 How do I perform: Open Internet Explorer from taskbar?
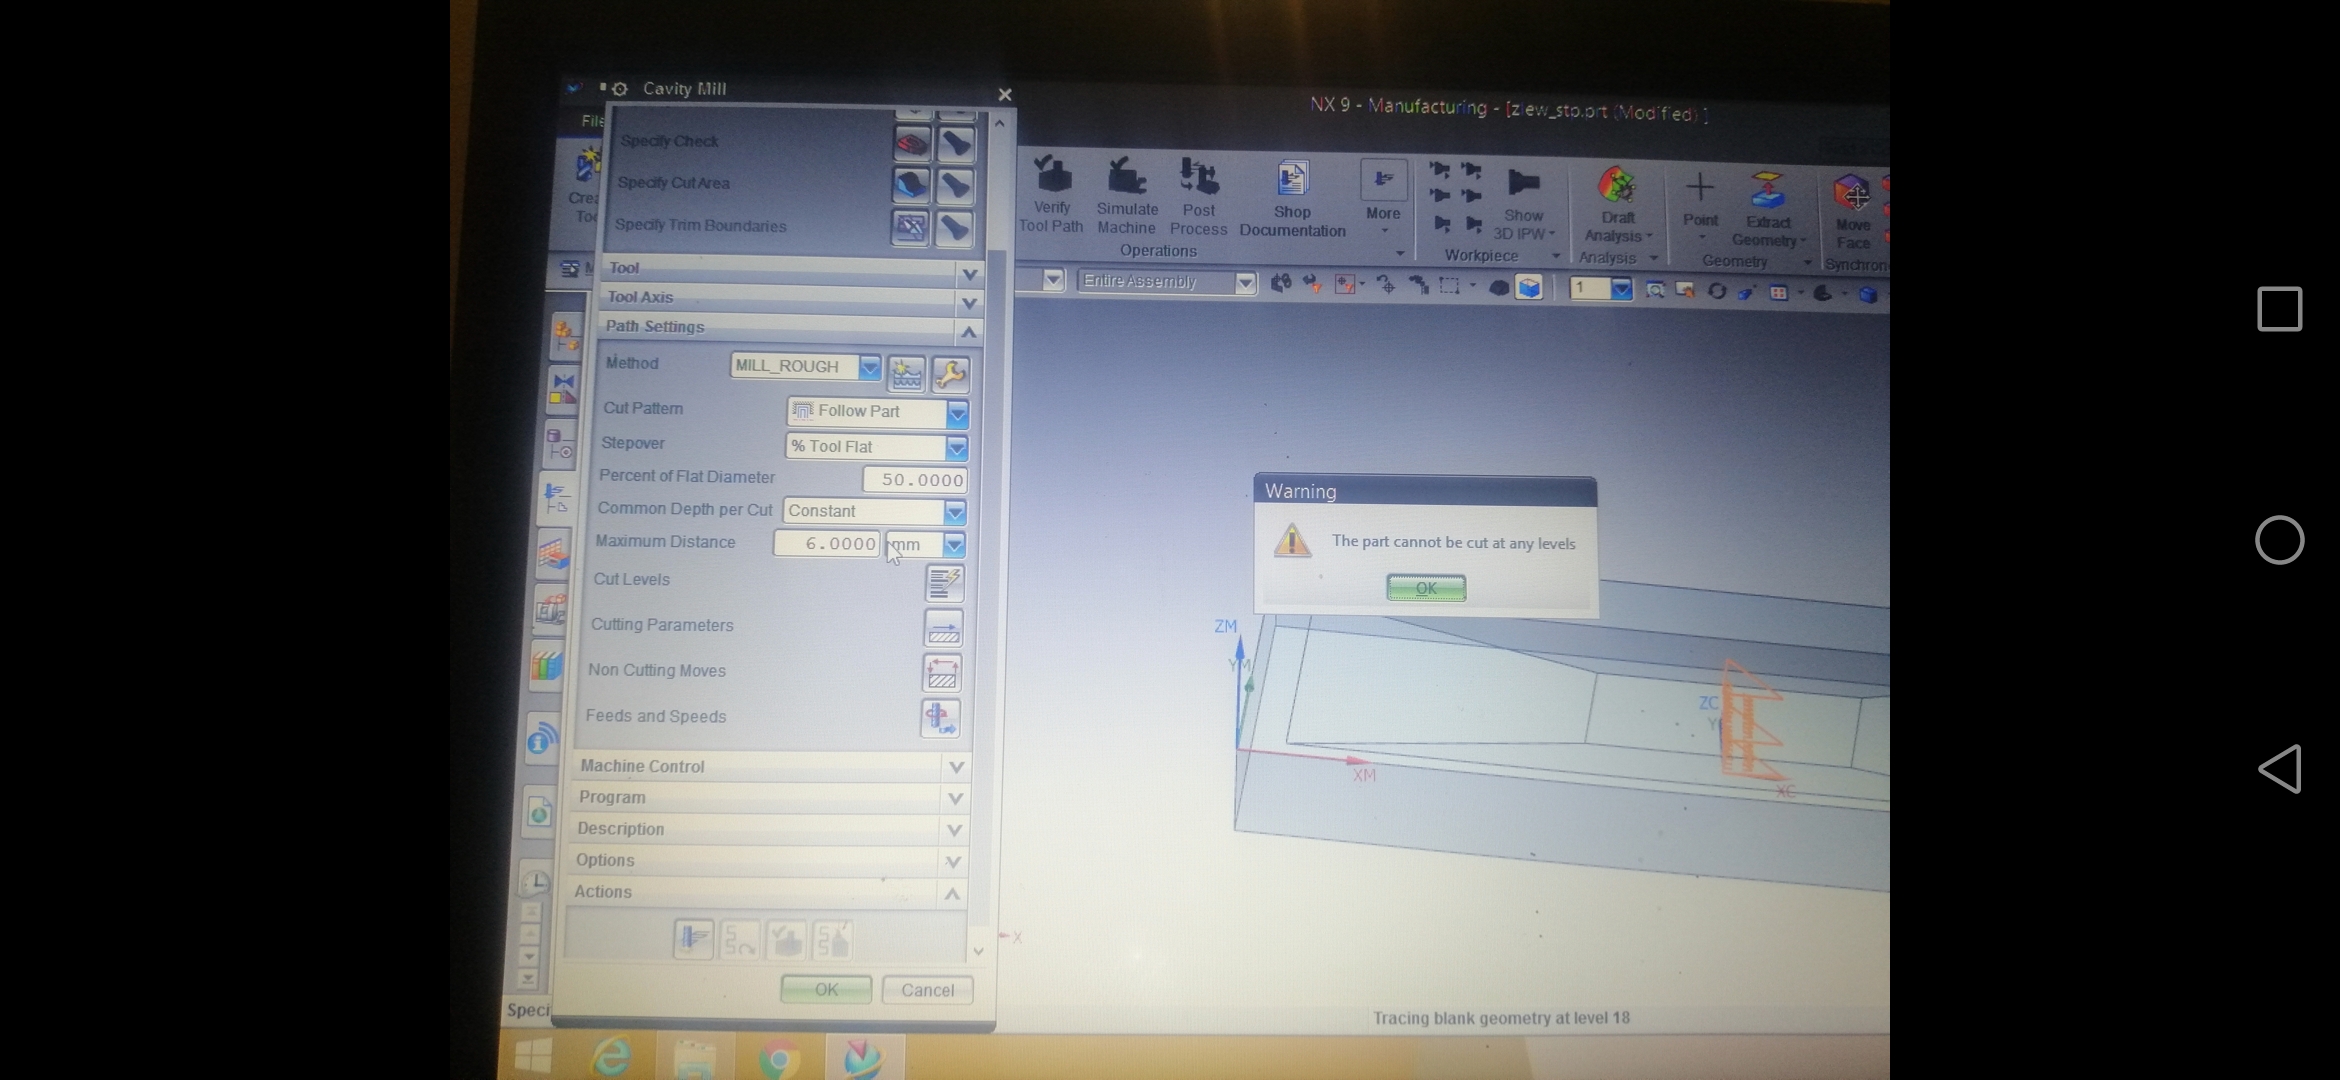pyautogui.click(x=611, y=1057)
